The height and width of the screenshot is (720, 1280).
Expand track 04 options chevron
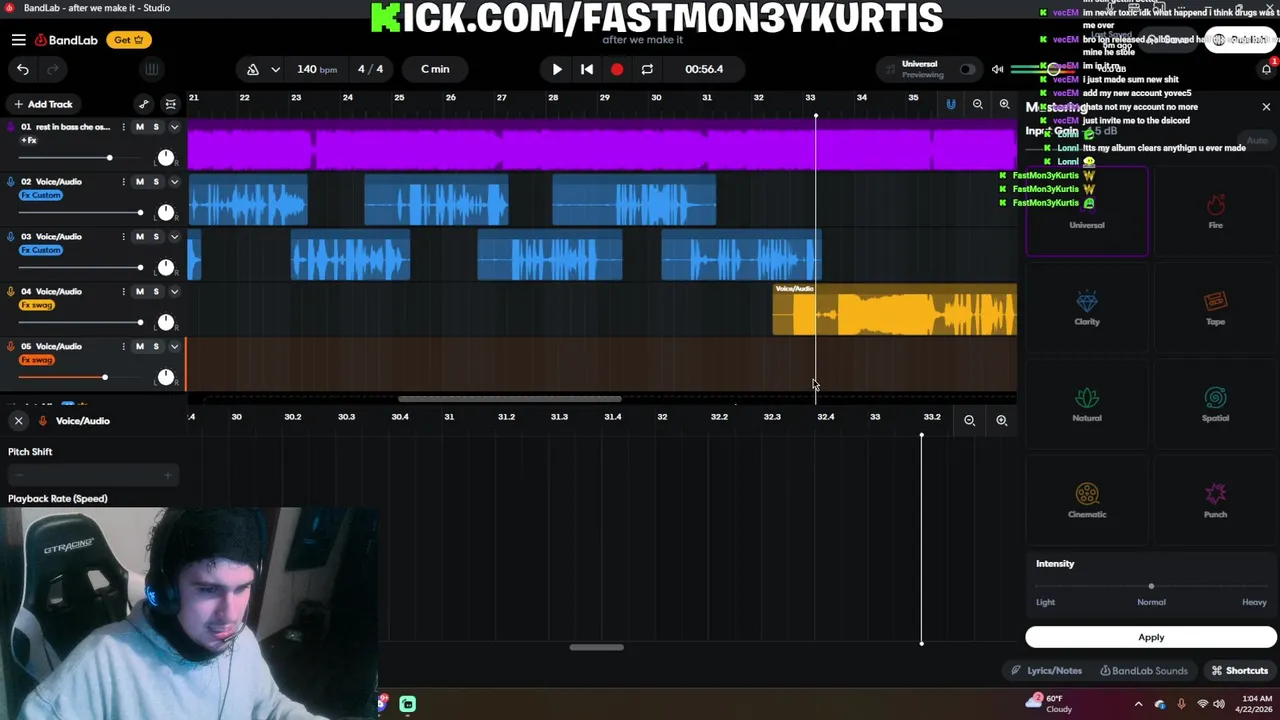coord(174,292)
